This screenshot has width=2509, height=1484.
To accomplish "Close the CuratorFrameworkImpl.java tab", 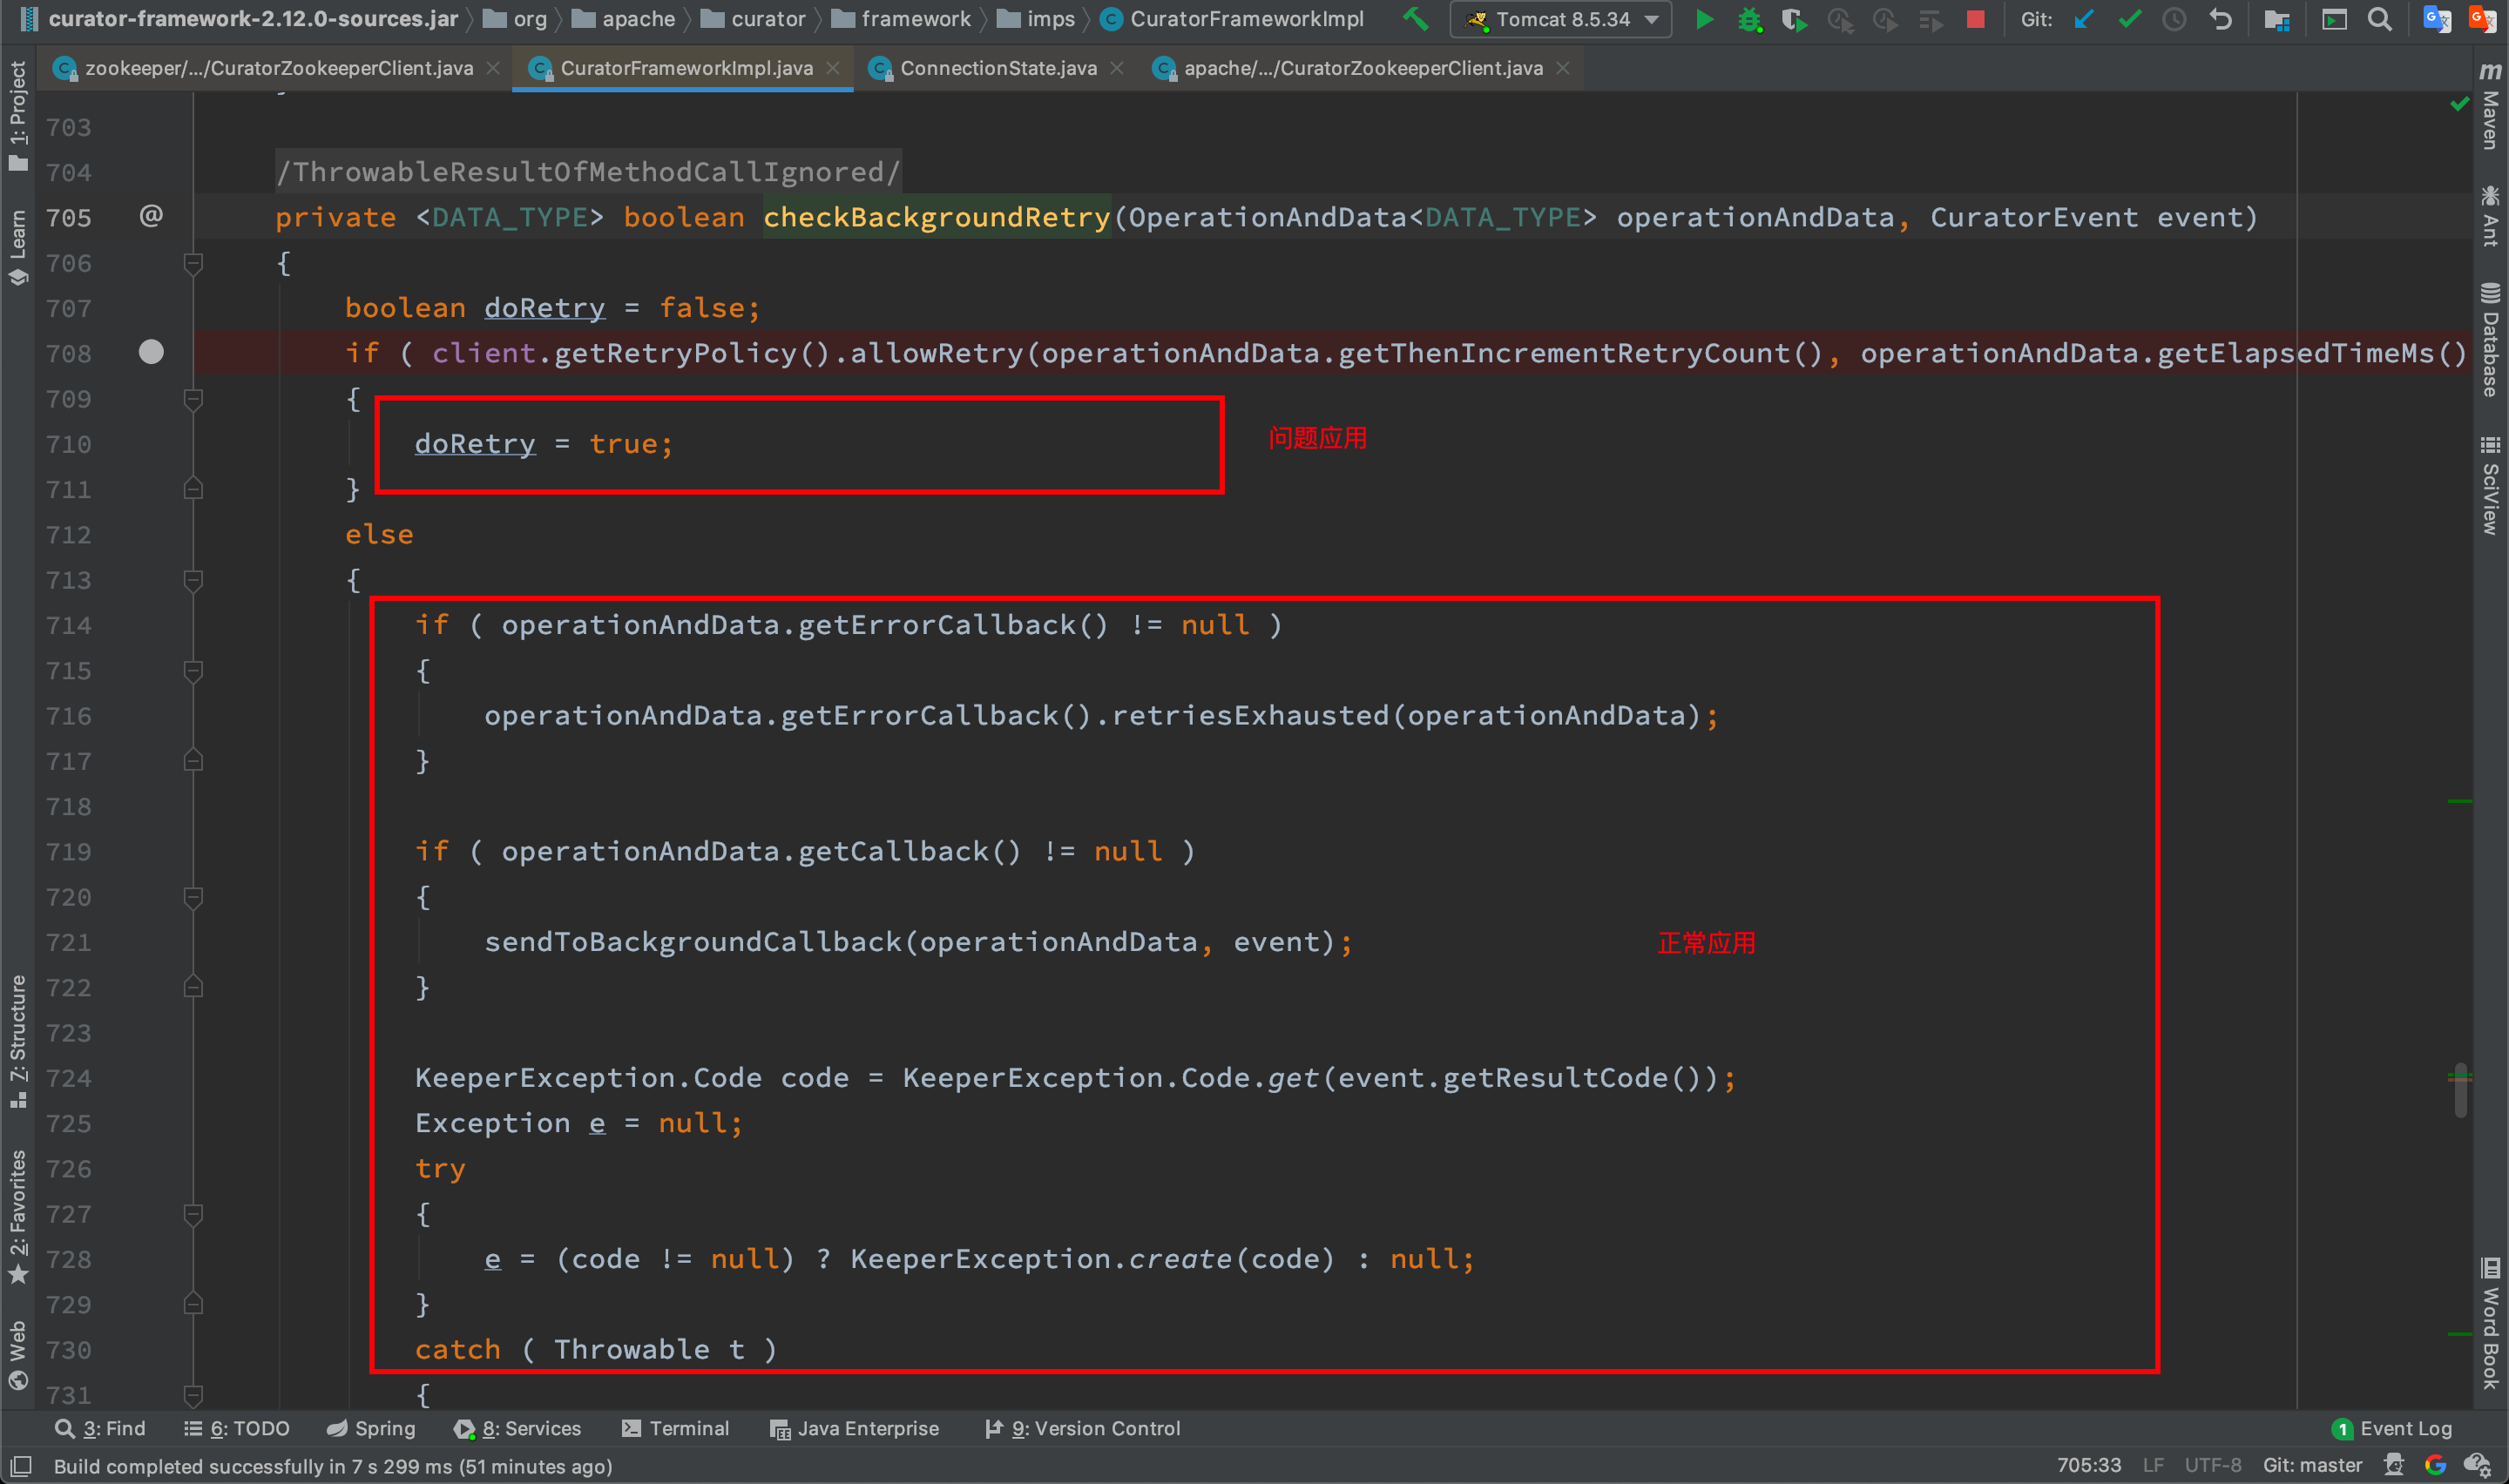I will click(x=833, y=68).
